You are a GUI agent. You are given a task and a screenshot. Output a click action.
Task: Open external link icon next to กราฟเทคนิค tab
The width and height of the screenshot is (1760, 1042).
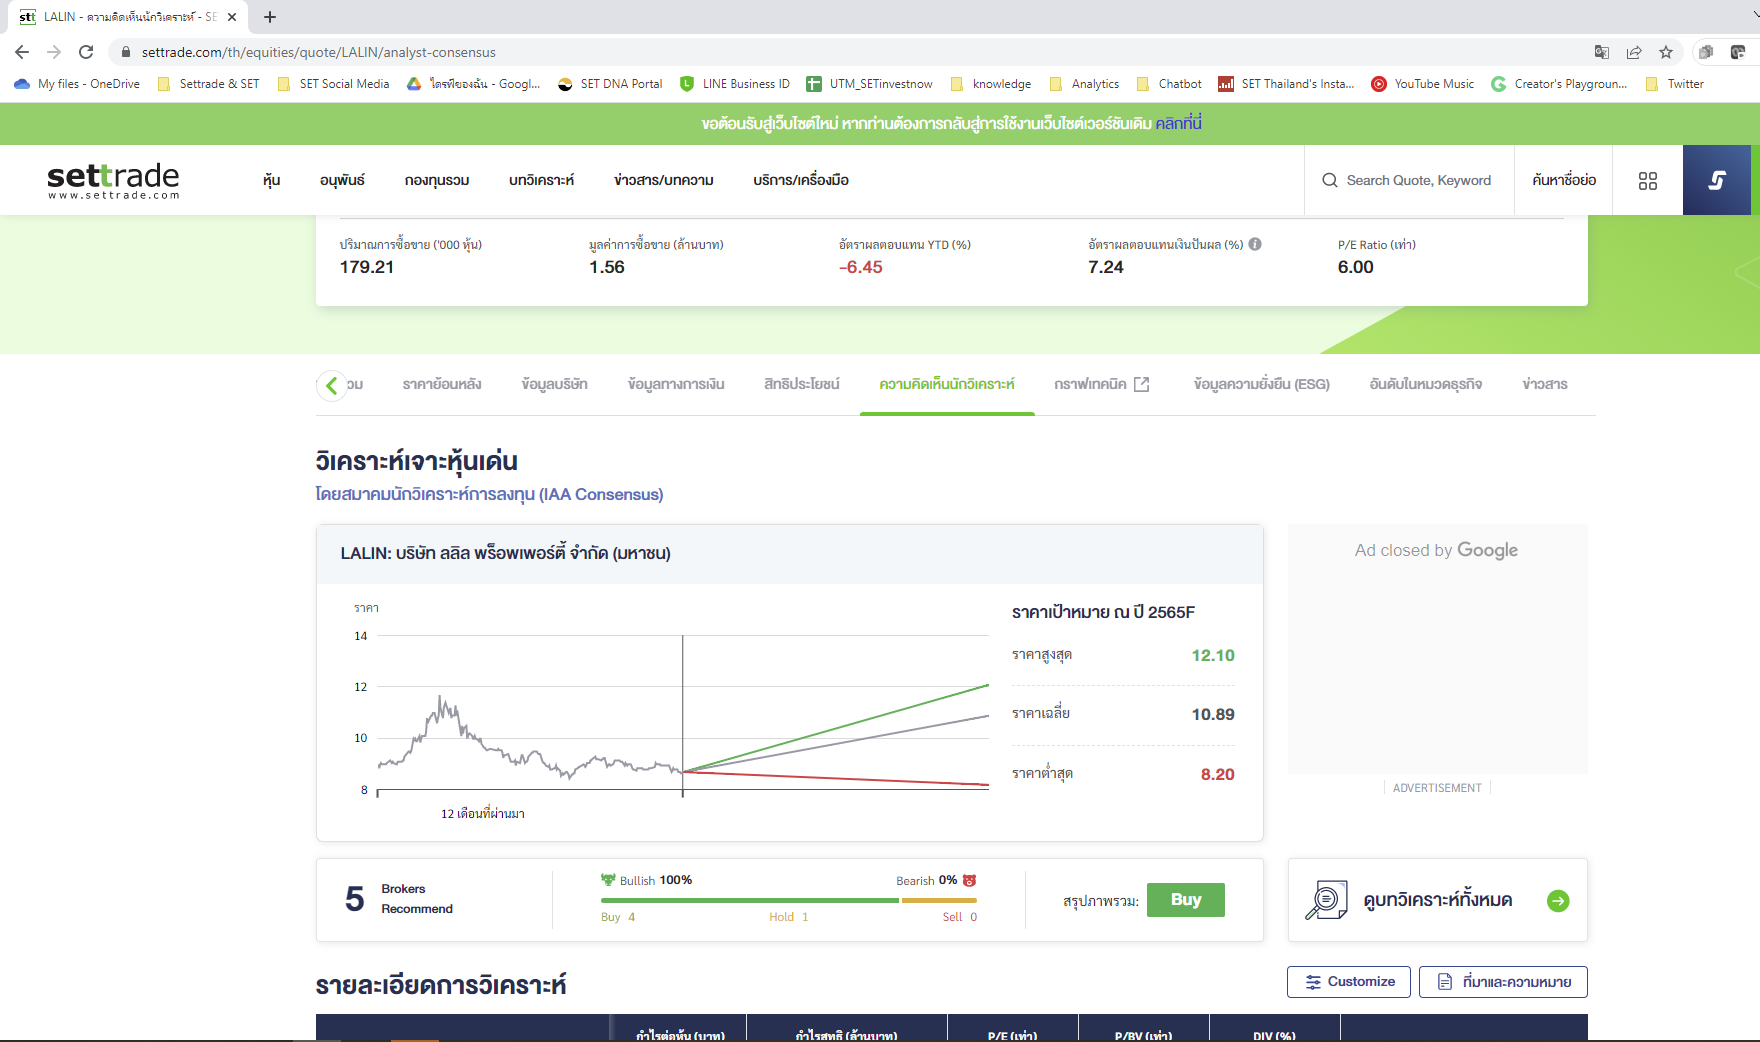pyautogui.click(x=1141, y=383)
